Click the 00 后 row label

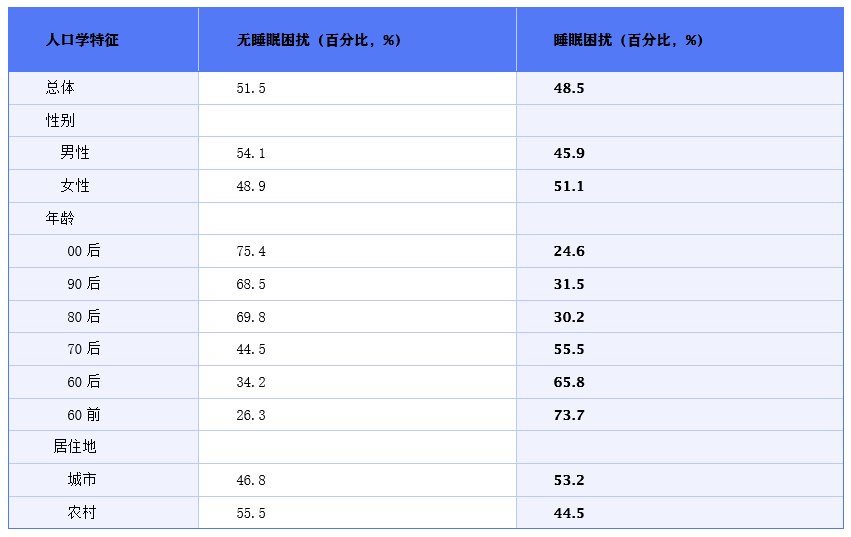coord(84,251)
